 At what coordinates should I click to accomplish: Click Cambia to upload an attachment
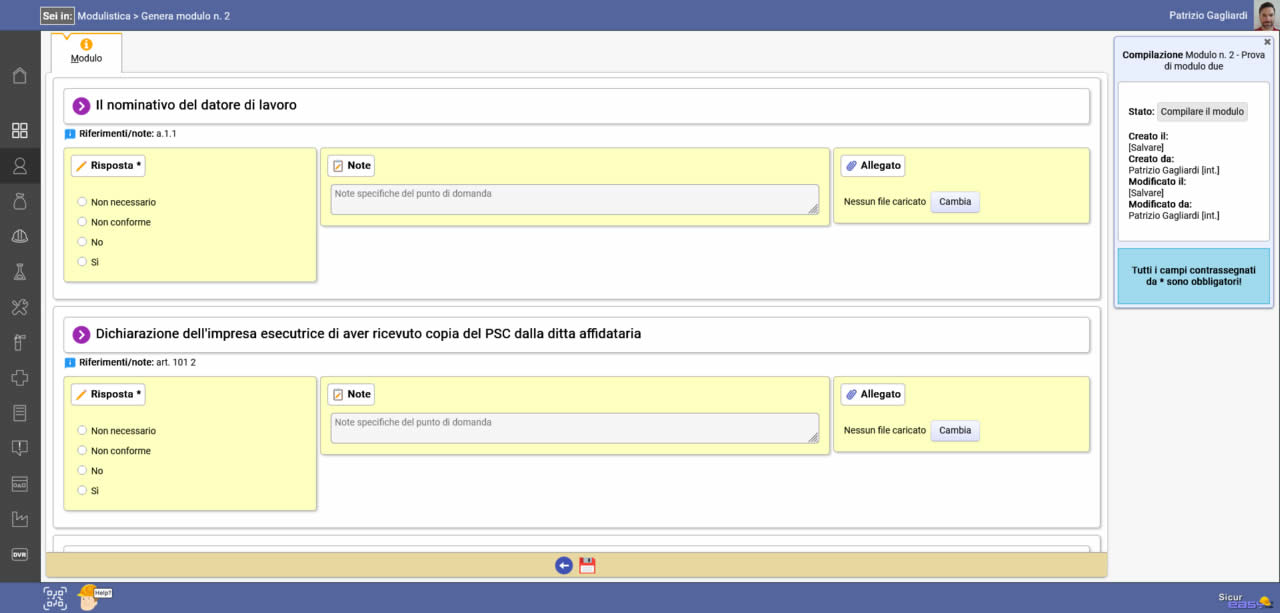[x=955, y=201]
